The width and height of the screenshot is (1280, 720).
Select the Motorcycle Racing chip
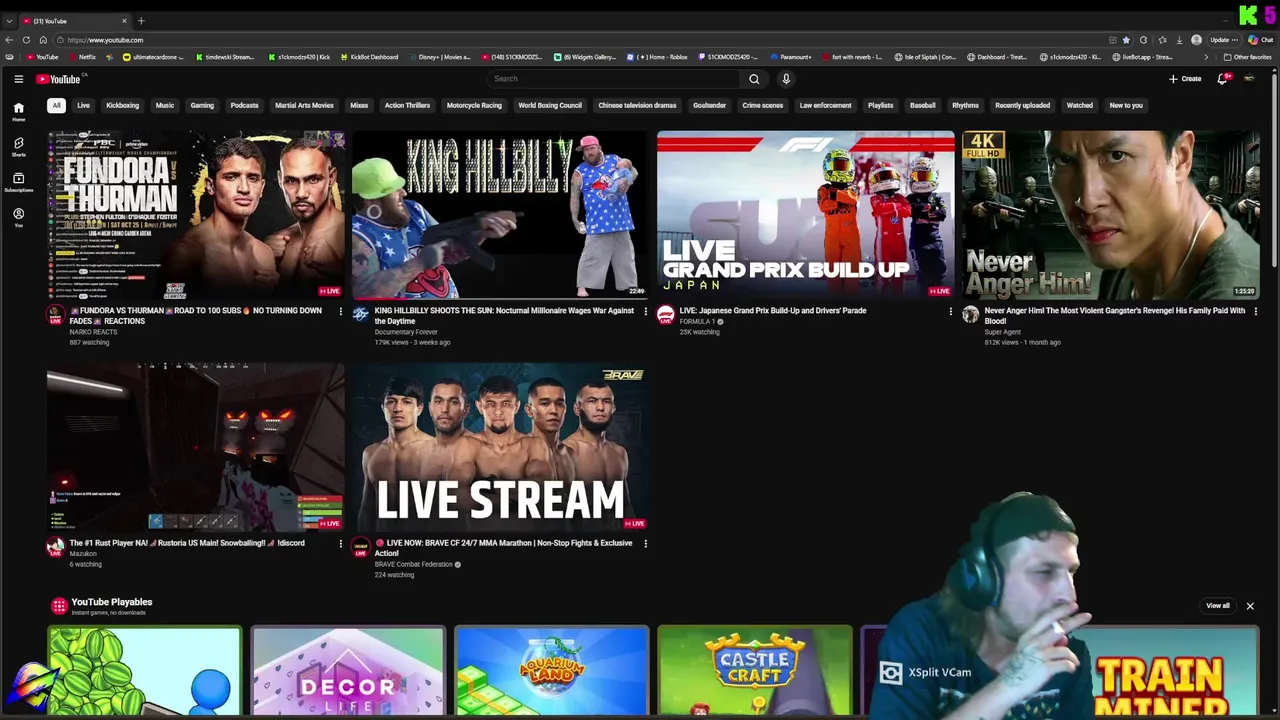[474, 105]
